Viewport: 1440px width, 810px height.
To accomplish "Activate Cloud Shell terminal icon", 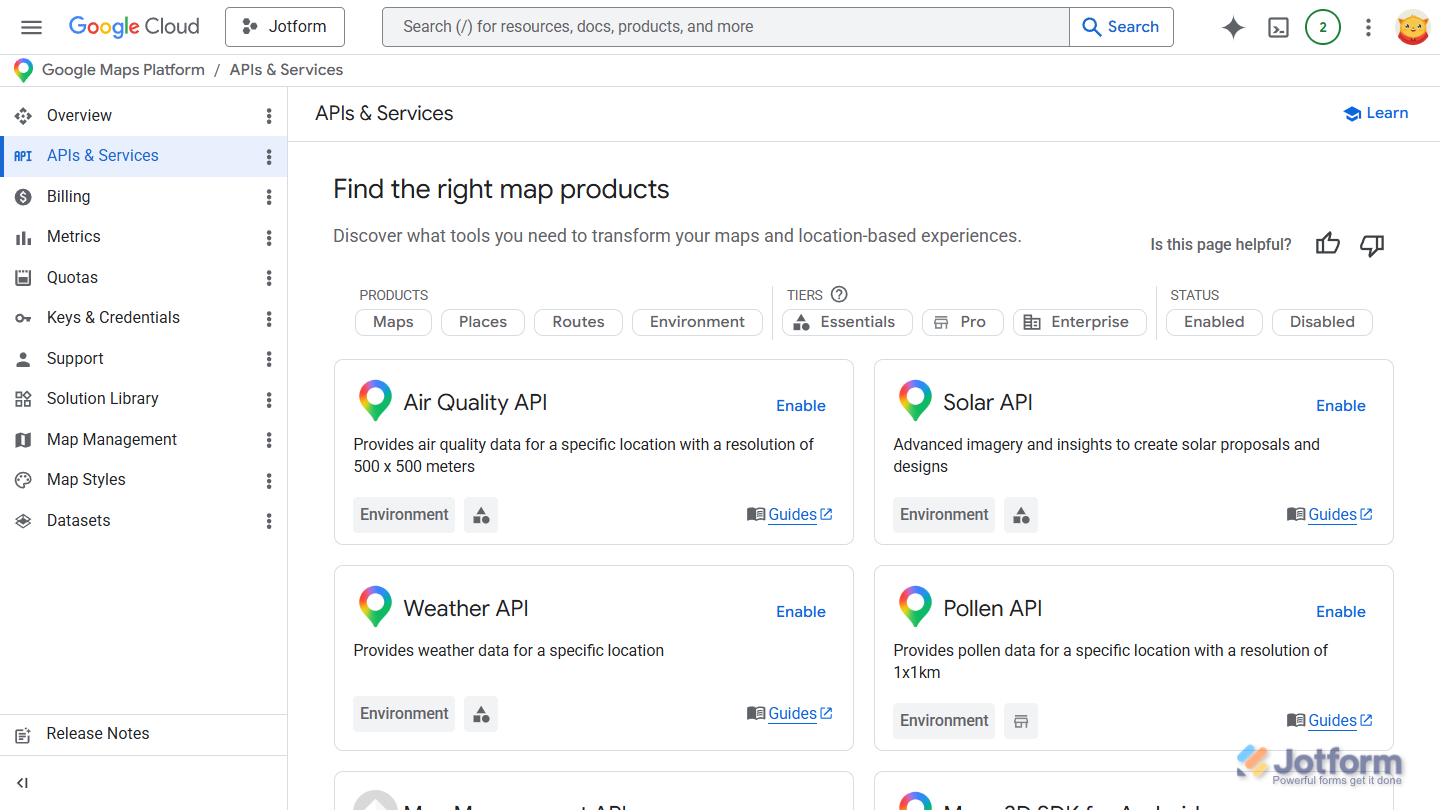I will pos(1278,27).
